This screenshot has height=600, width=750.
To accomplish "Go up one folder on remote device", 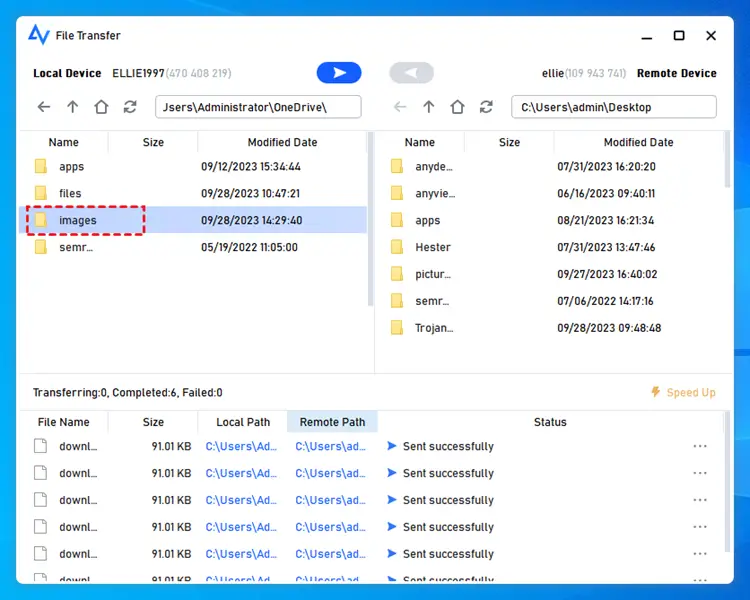I will [429, 107].
